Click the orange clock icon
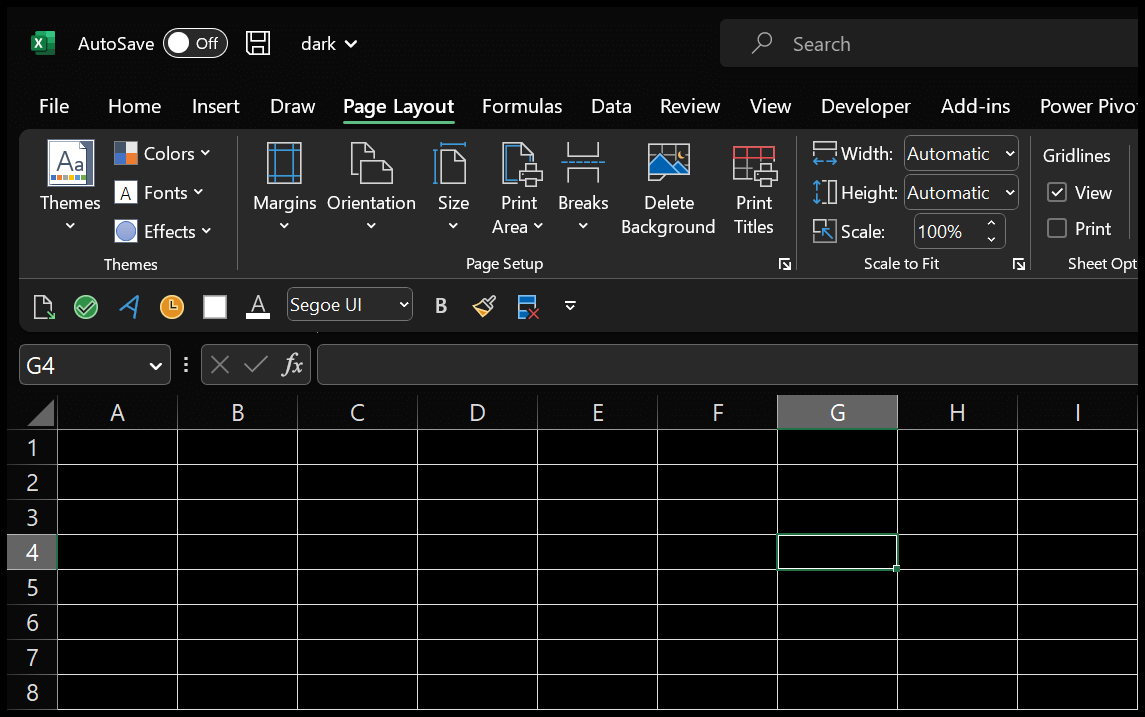This screenshot has height=717, width=1145. pos(172,307)
